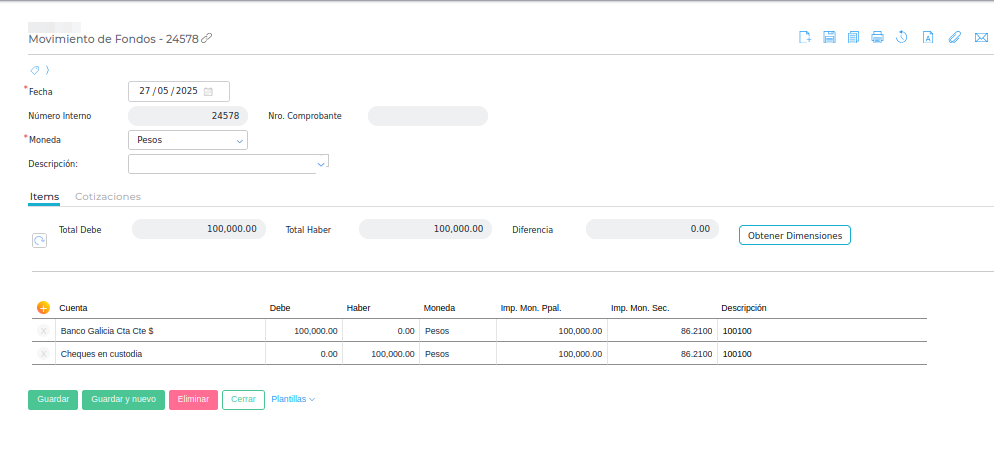Screen dimensions: 994x462
Task: Click the Guardar y nuevo button
Action: click(x=123, y=399)
